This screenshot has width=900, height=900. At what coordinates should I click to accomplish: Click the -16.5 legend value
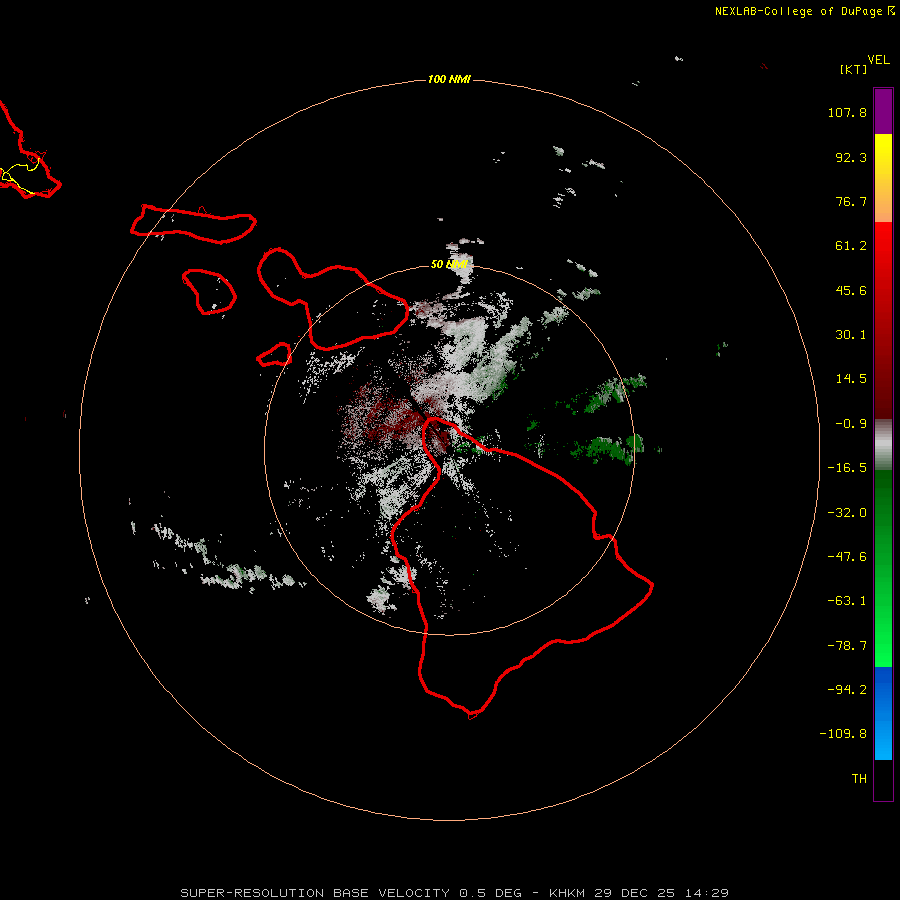[847, 468]
